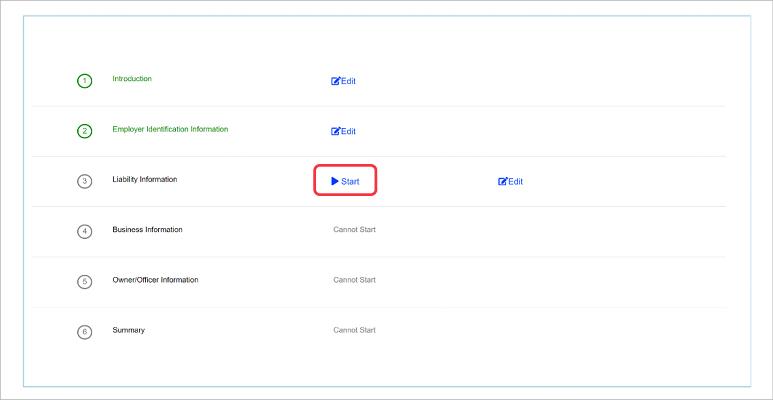This screenshot has height=400, width=773.
Task: Edit the Employer Identification Information step
Action: coord(344,131)
